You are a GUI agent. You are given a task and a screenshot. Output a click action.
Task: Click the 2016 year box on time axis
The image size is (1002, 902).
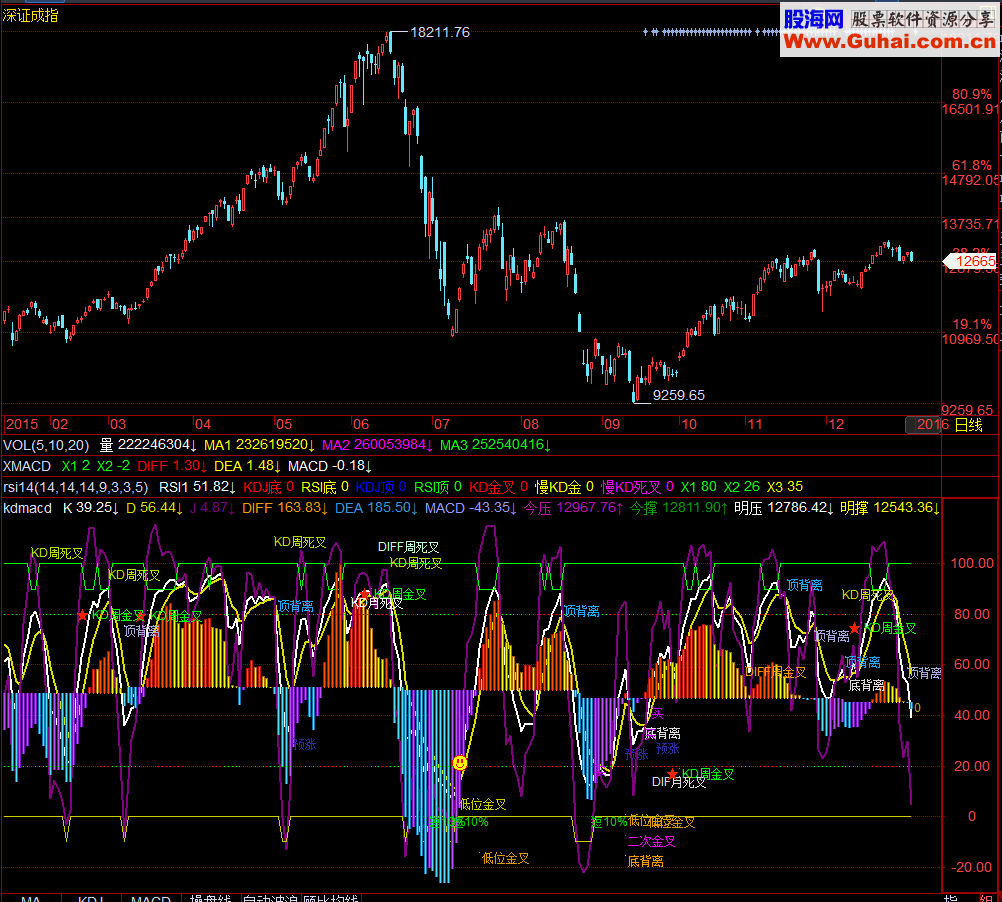tap(925, 424)
